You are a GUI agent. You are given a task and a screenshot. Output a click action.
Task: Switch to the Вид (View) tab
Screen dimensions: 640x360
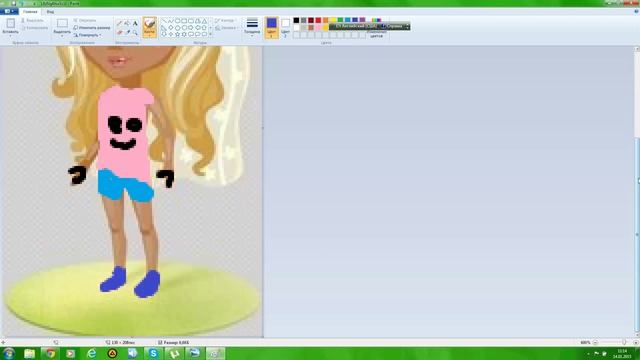point(50,12)
